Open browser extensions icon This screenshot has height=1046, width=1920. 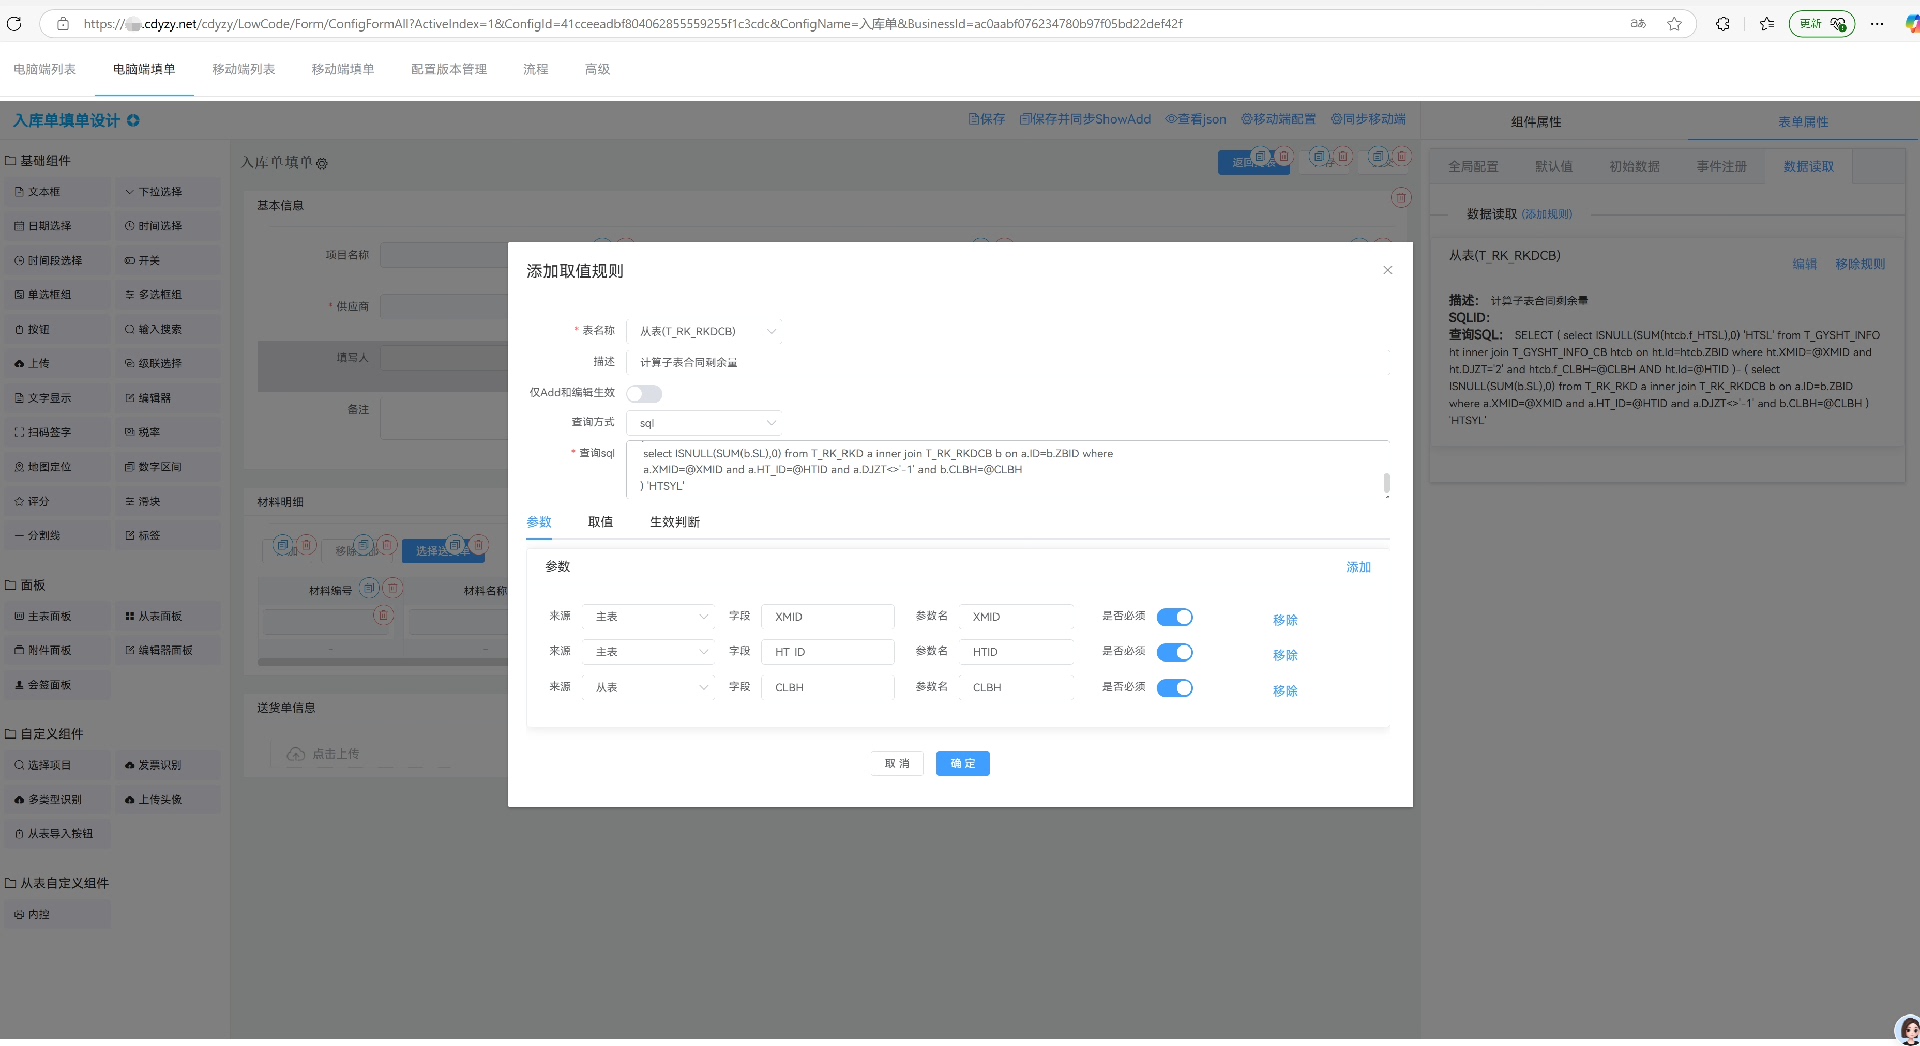[1723, 24]
